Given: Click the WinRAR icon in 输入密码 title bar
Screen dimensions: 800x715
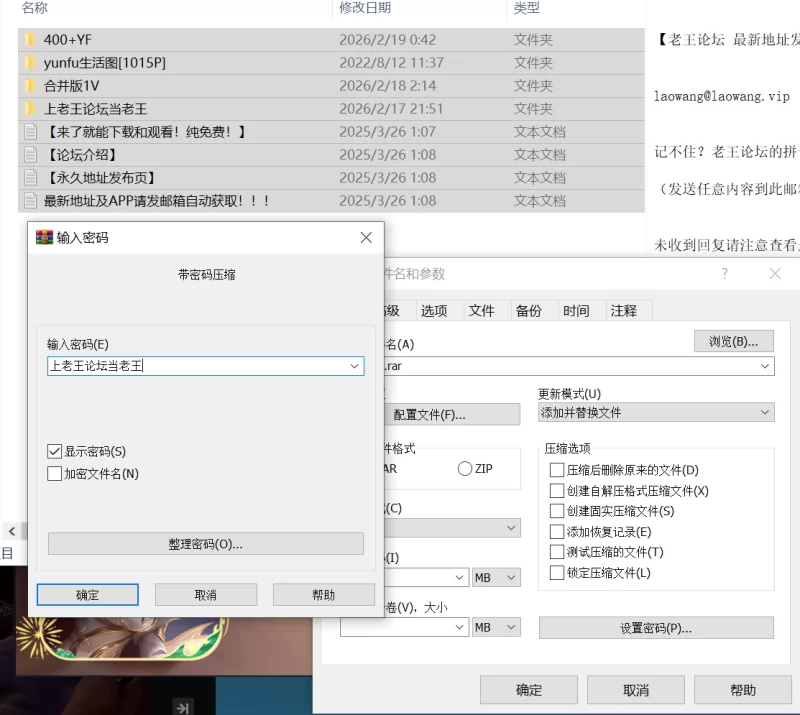Looking at the screenshot, I should tap(44, 237).
